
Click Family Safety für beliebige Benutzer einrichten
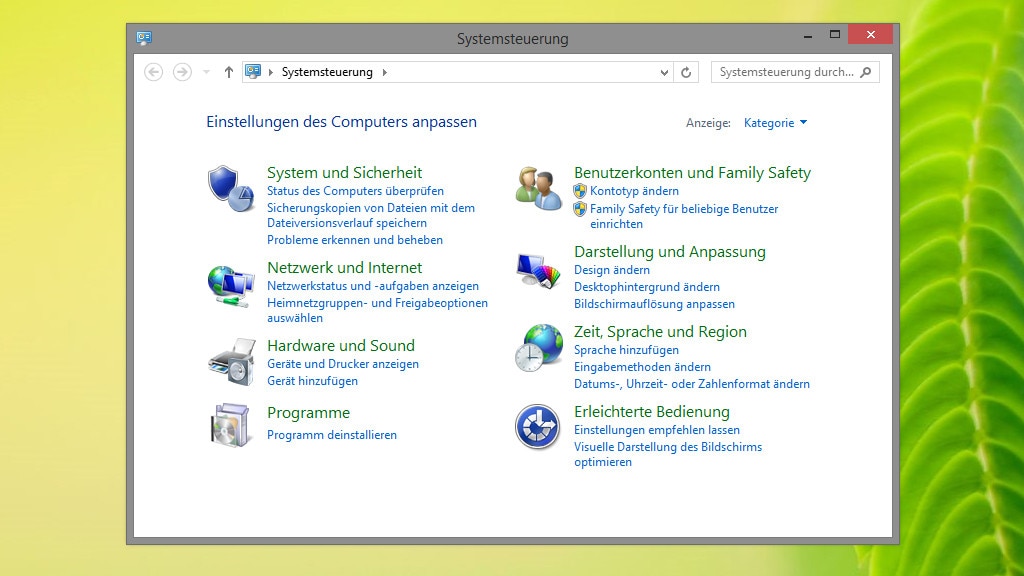(x=684, y=216)
